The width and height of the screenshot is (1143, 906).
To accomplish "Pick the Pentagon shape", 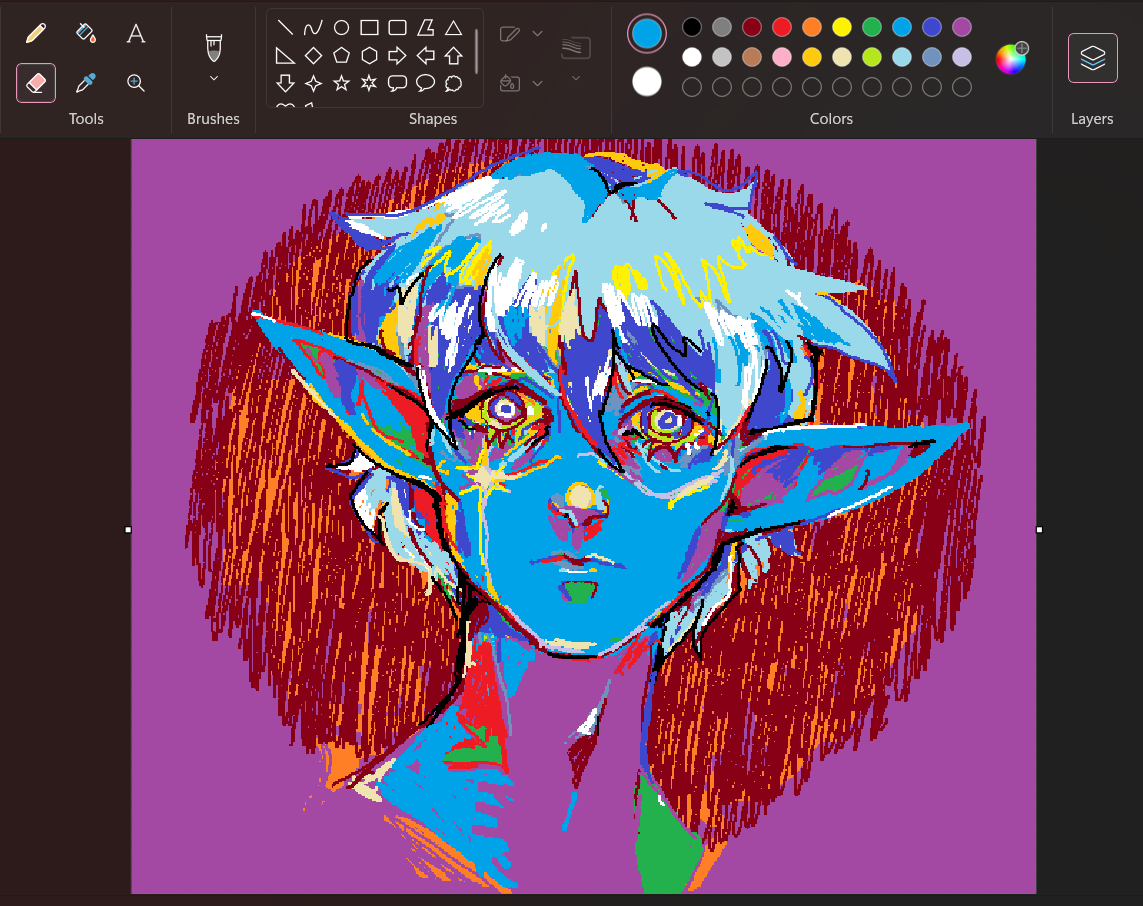I will tap(341, 55).
